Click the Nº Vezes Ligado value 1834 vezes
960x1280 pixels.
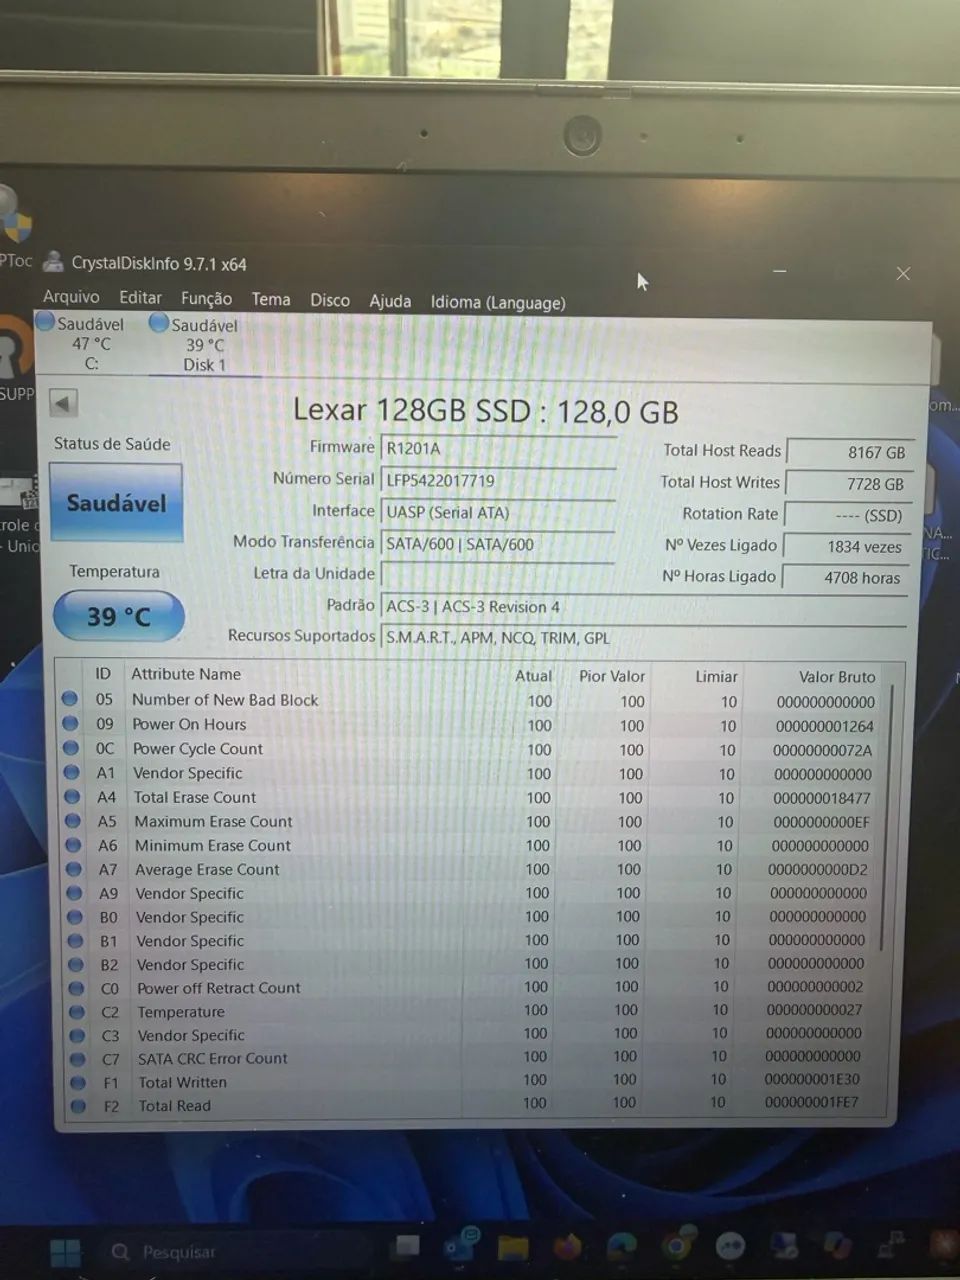[846, 547]
